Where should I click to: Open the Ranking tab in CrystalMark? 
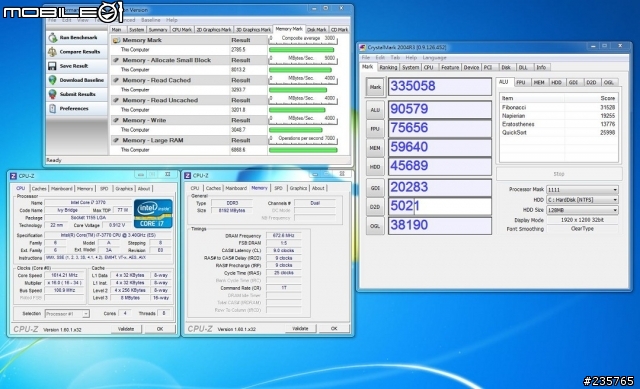pyautogui.click(x=388, y=67)
